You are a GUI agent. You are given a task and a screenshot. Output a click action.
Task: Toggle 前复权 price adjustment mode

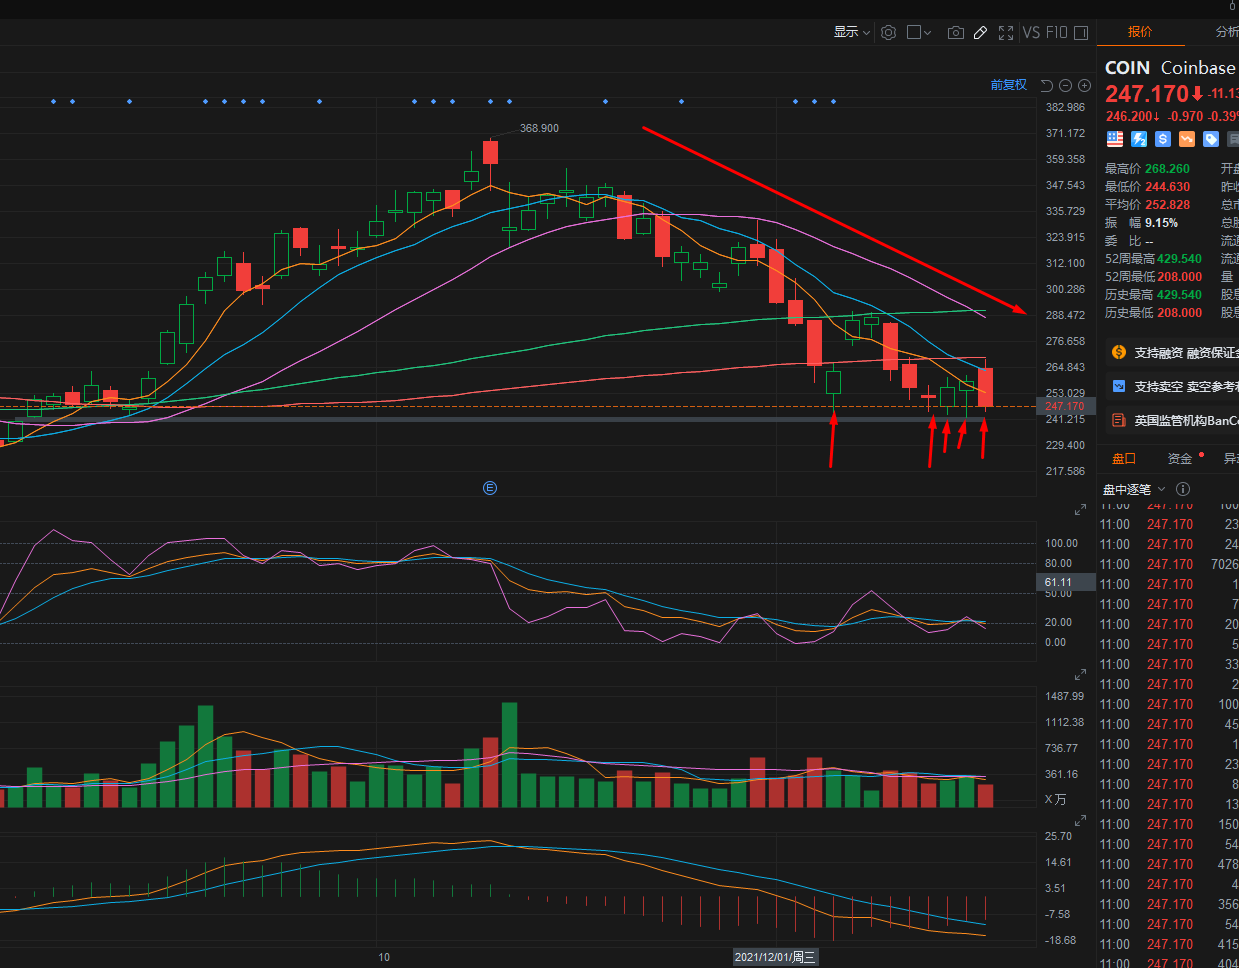1008,84
